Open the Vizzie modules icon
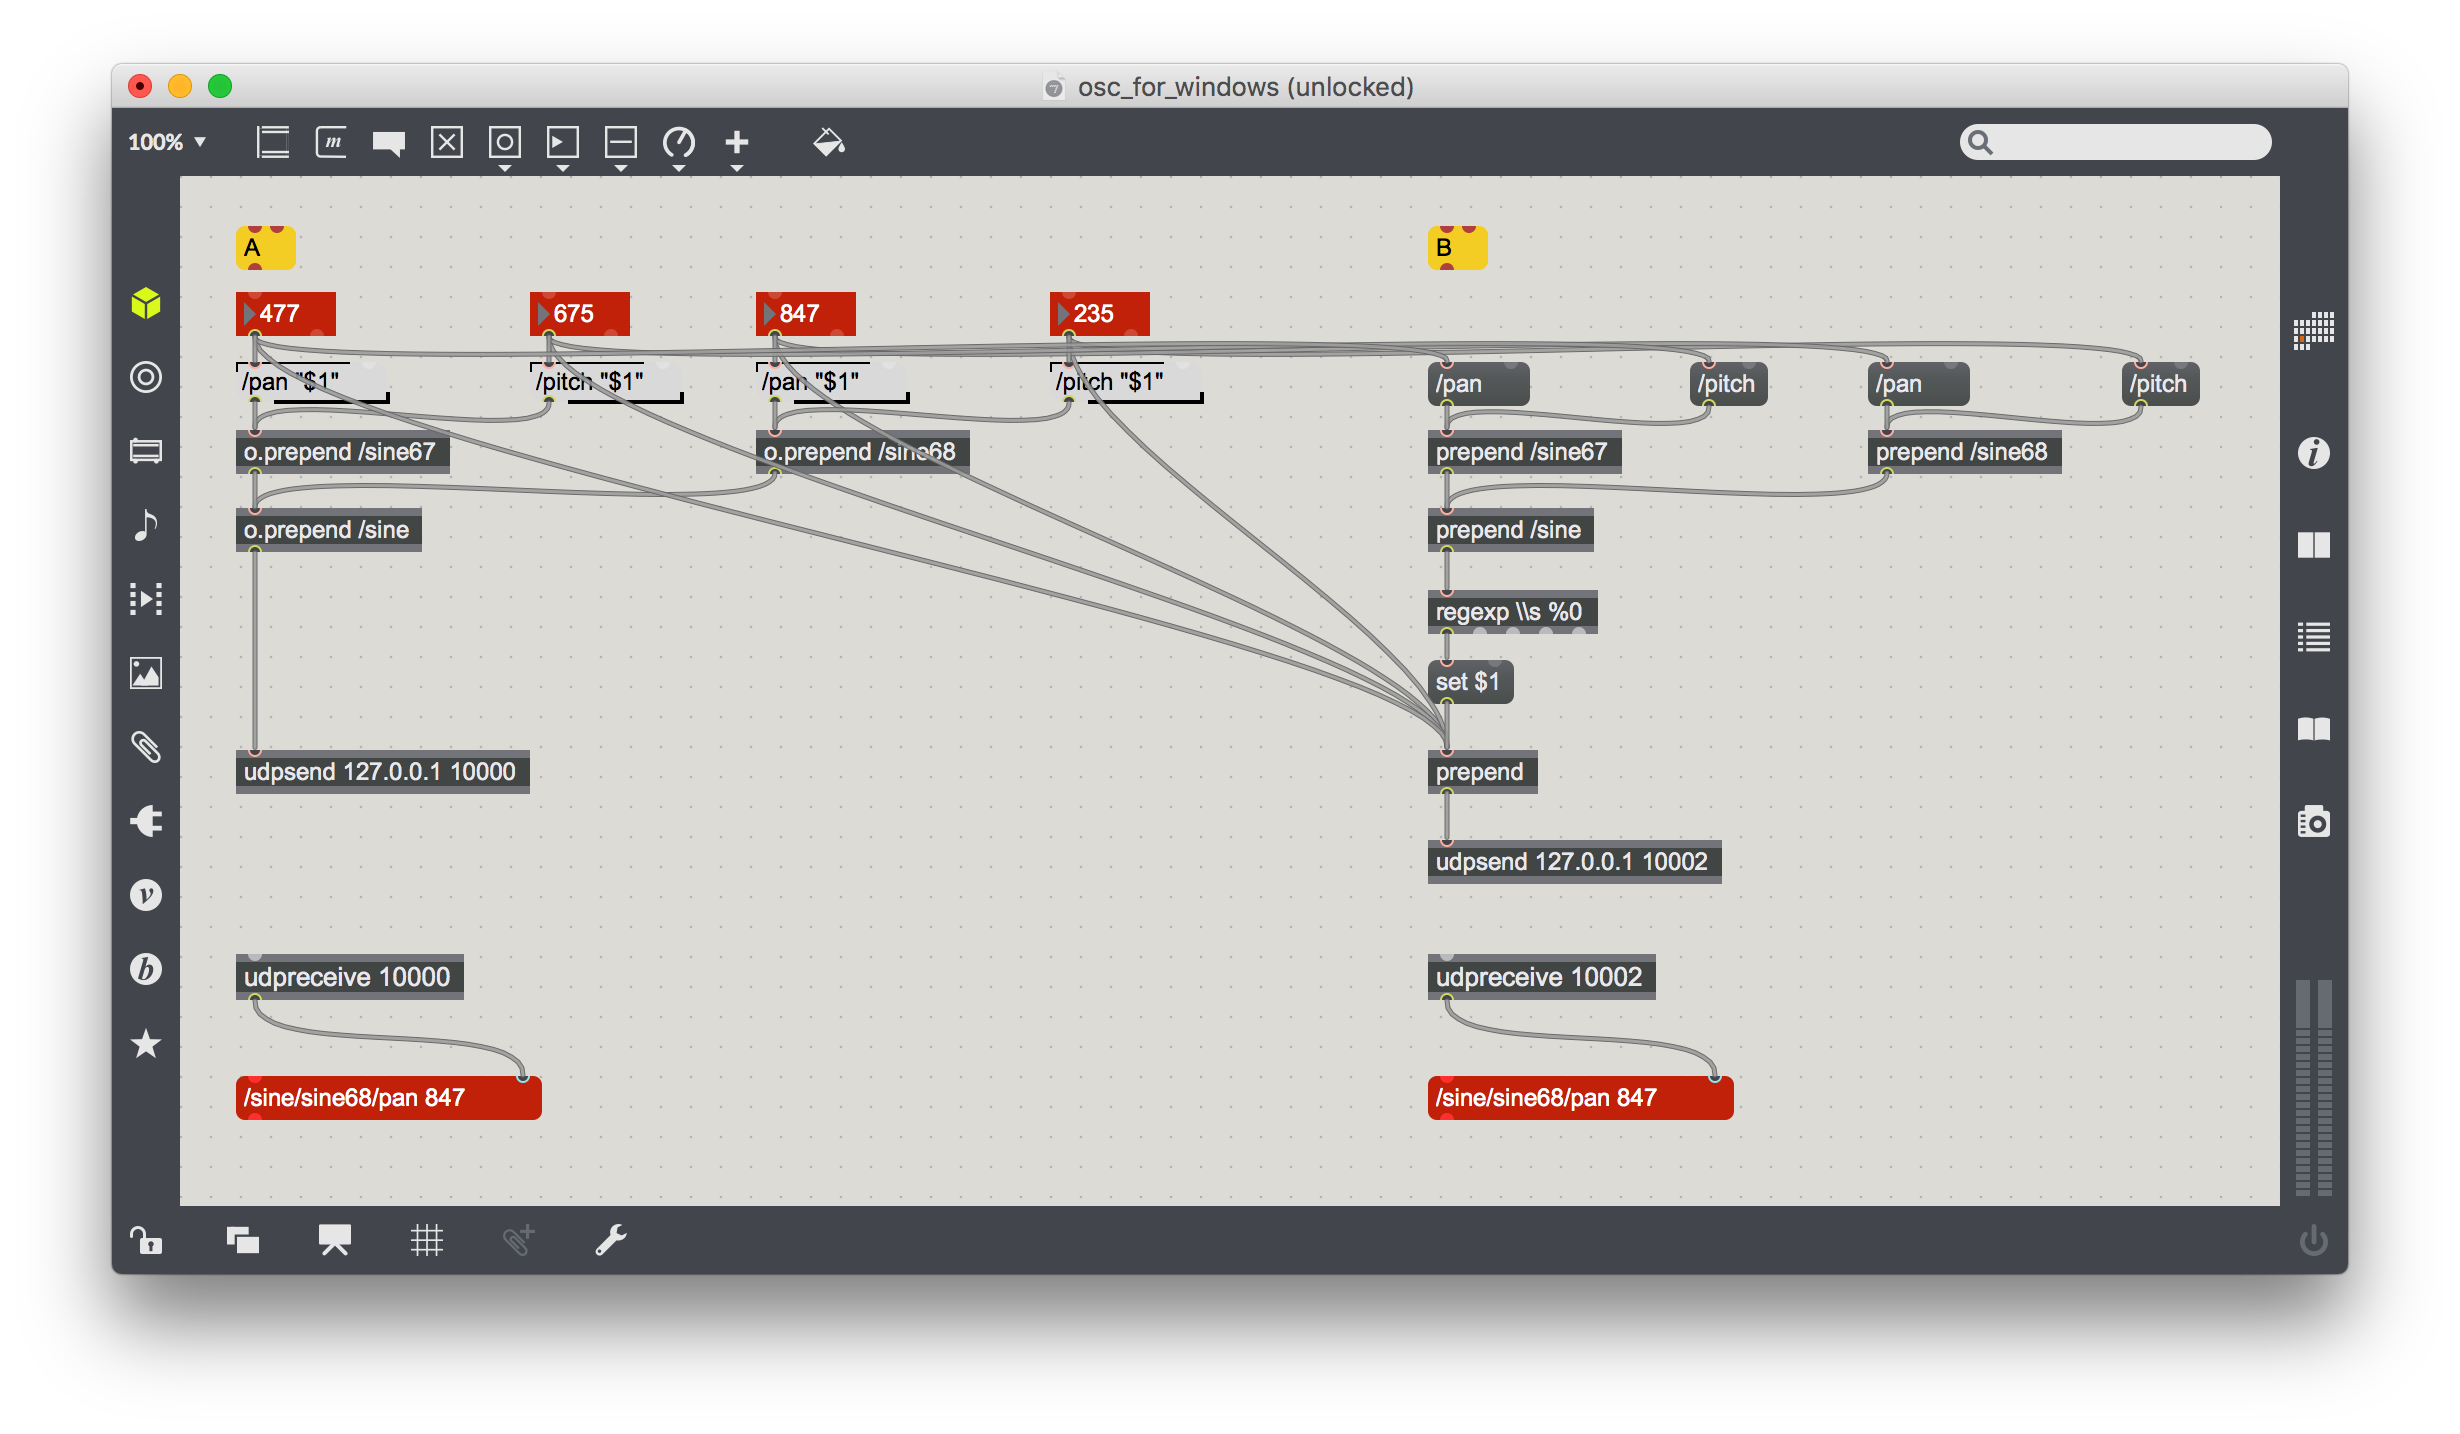 coord(146,895)
